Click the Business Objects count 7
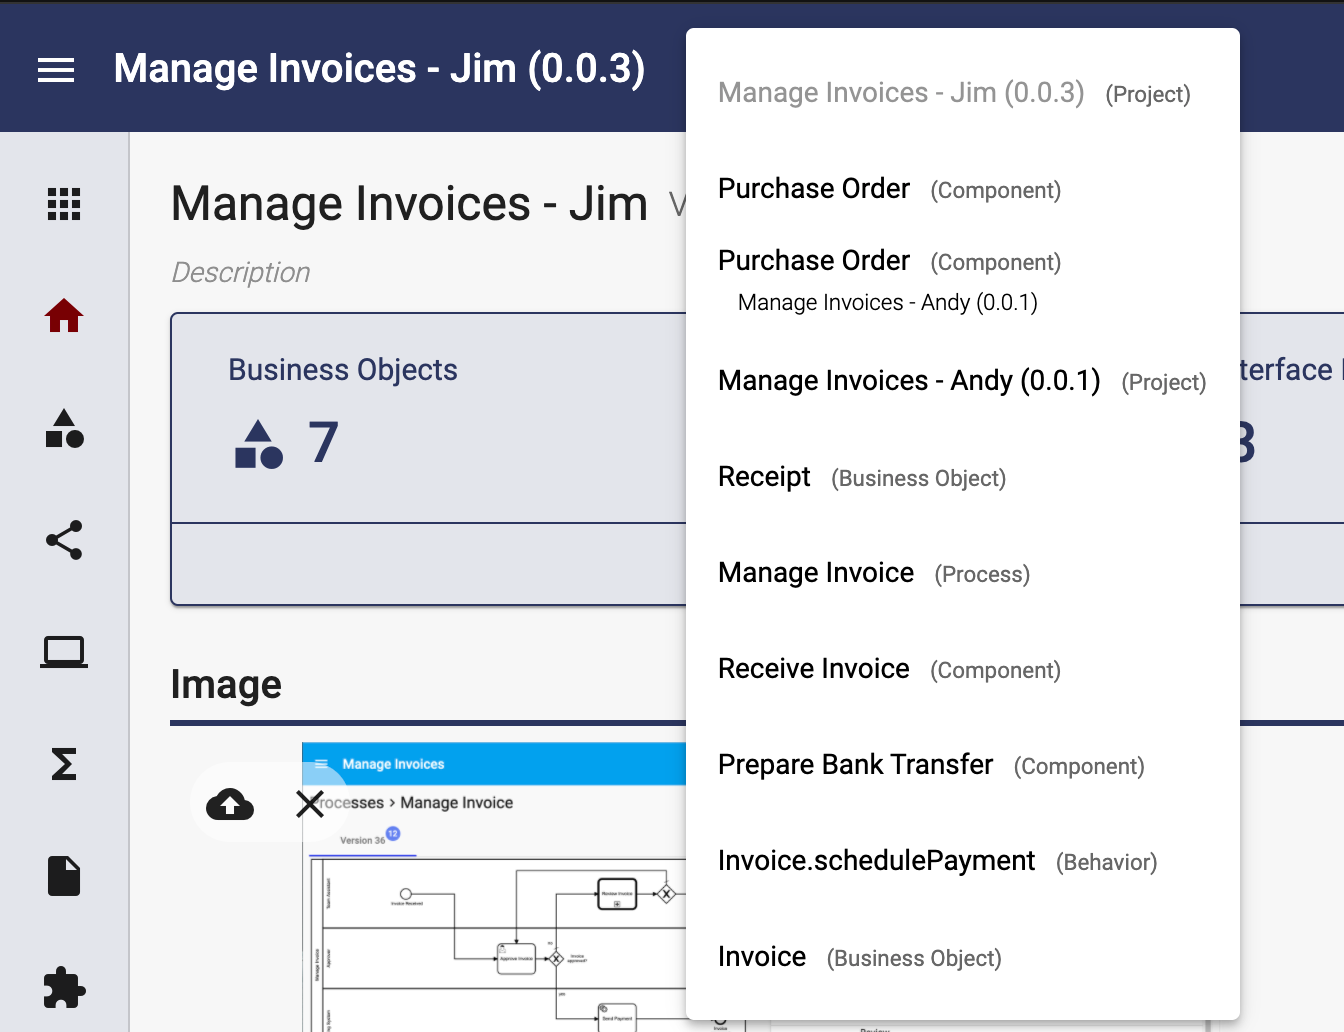 tap(324, 442)
